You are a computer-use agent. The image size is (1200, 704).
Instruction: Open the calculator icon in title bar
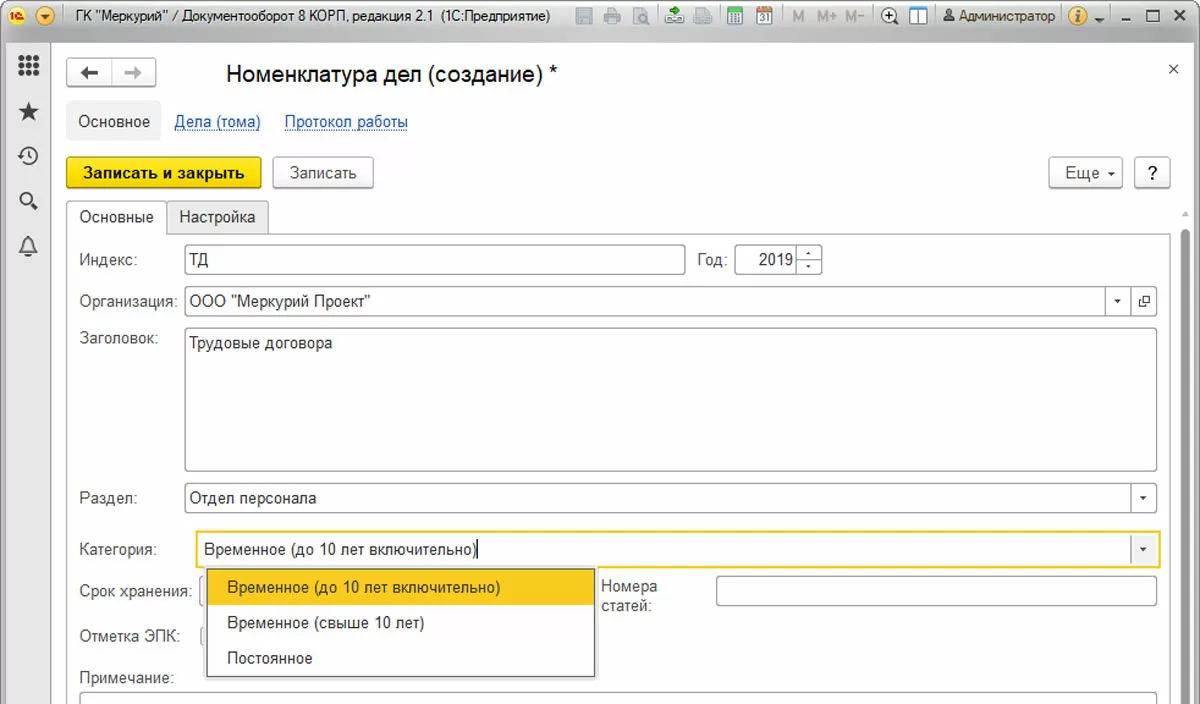coord(735,16)
